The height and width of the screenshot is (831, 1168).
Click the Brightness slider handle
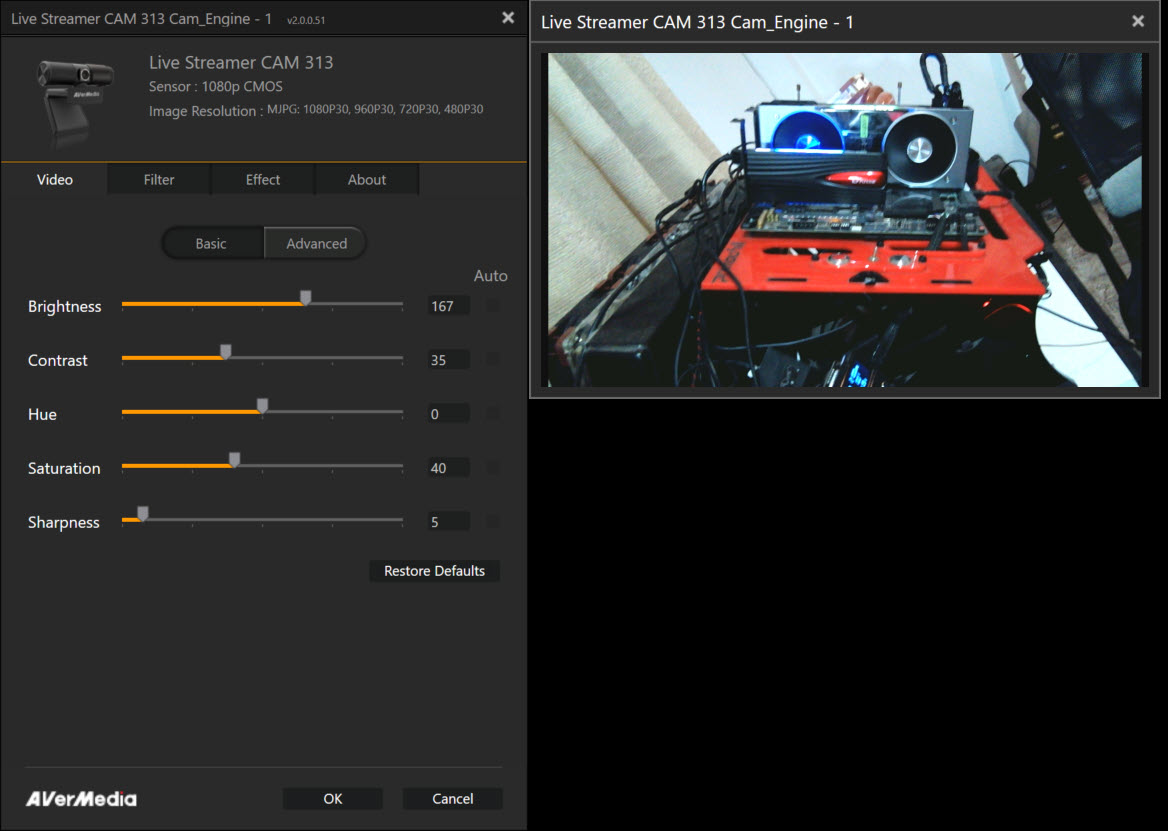click(305, 298)
